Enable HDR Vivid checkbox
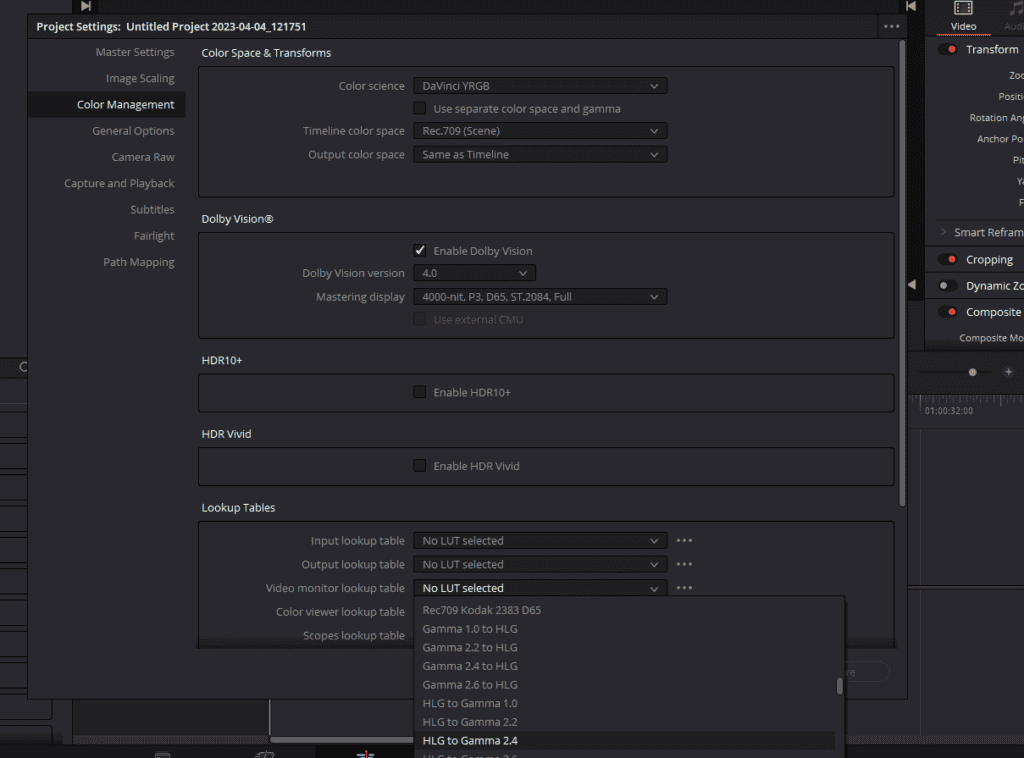This screenshot has width=1024, height=758. click(420, 466)
